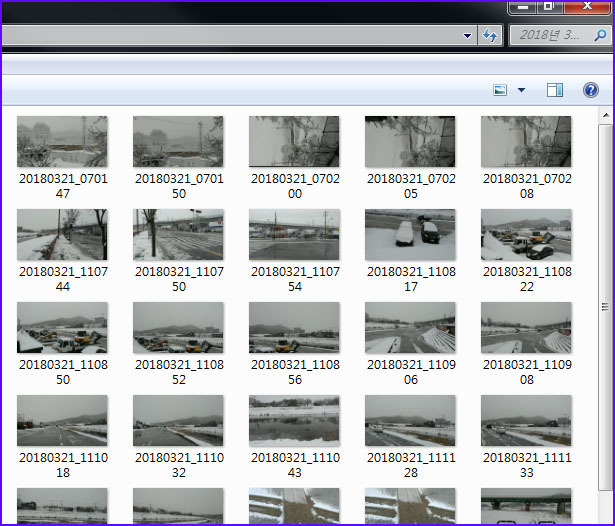615x526 pixels.
Task: Click the change view icon
Action: point(500,90)
